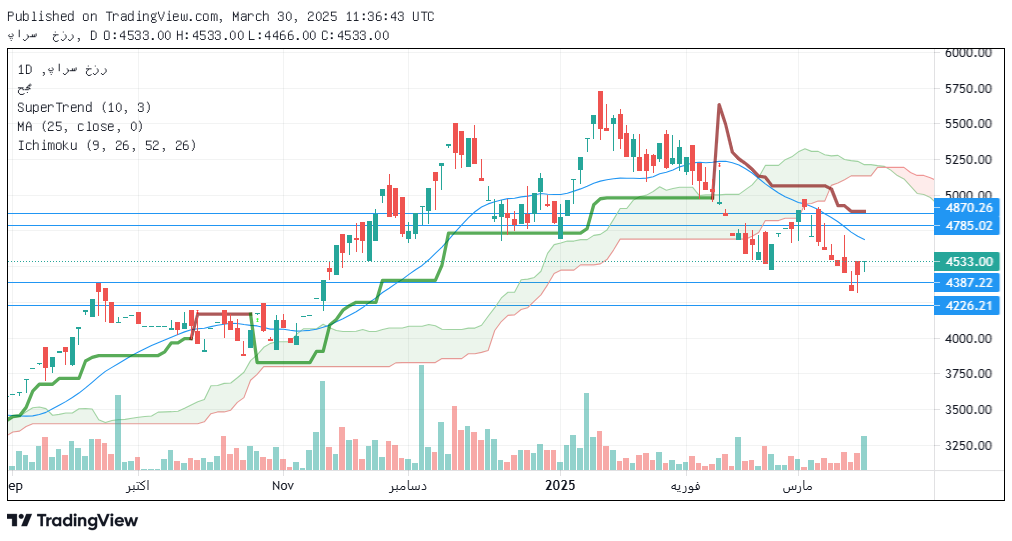
Task: Click the 4785.02 horizontal line price tag
Action: (967, 226)
